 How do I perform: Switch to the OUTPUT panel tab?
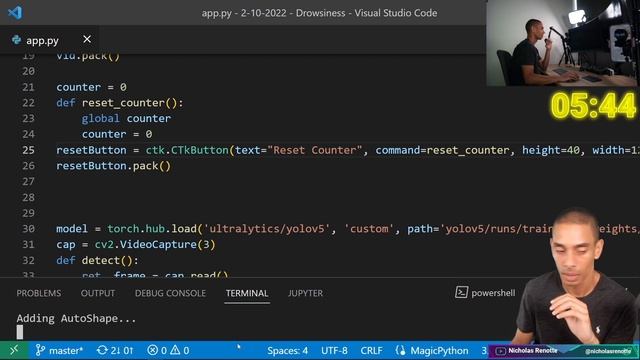click(x=98, y=293)
